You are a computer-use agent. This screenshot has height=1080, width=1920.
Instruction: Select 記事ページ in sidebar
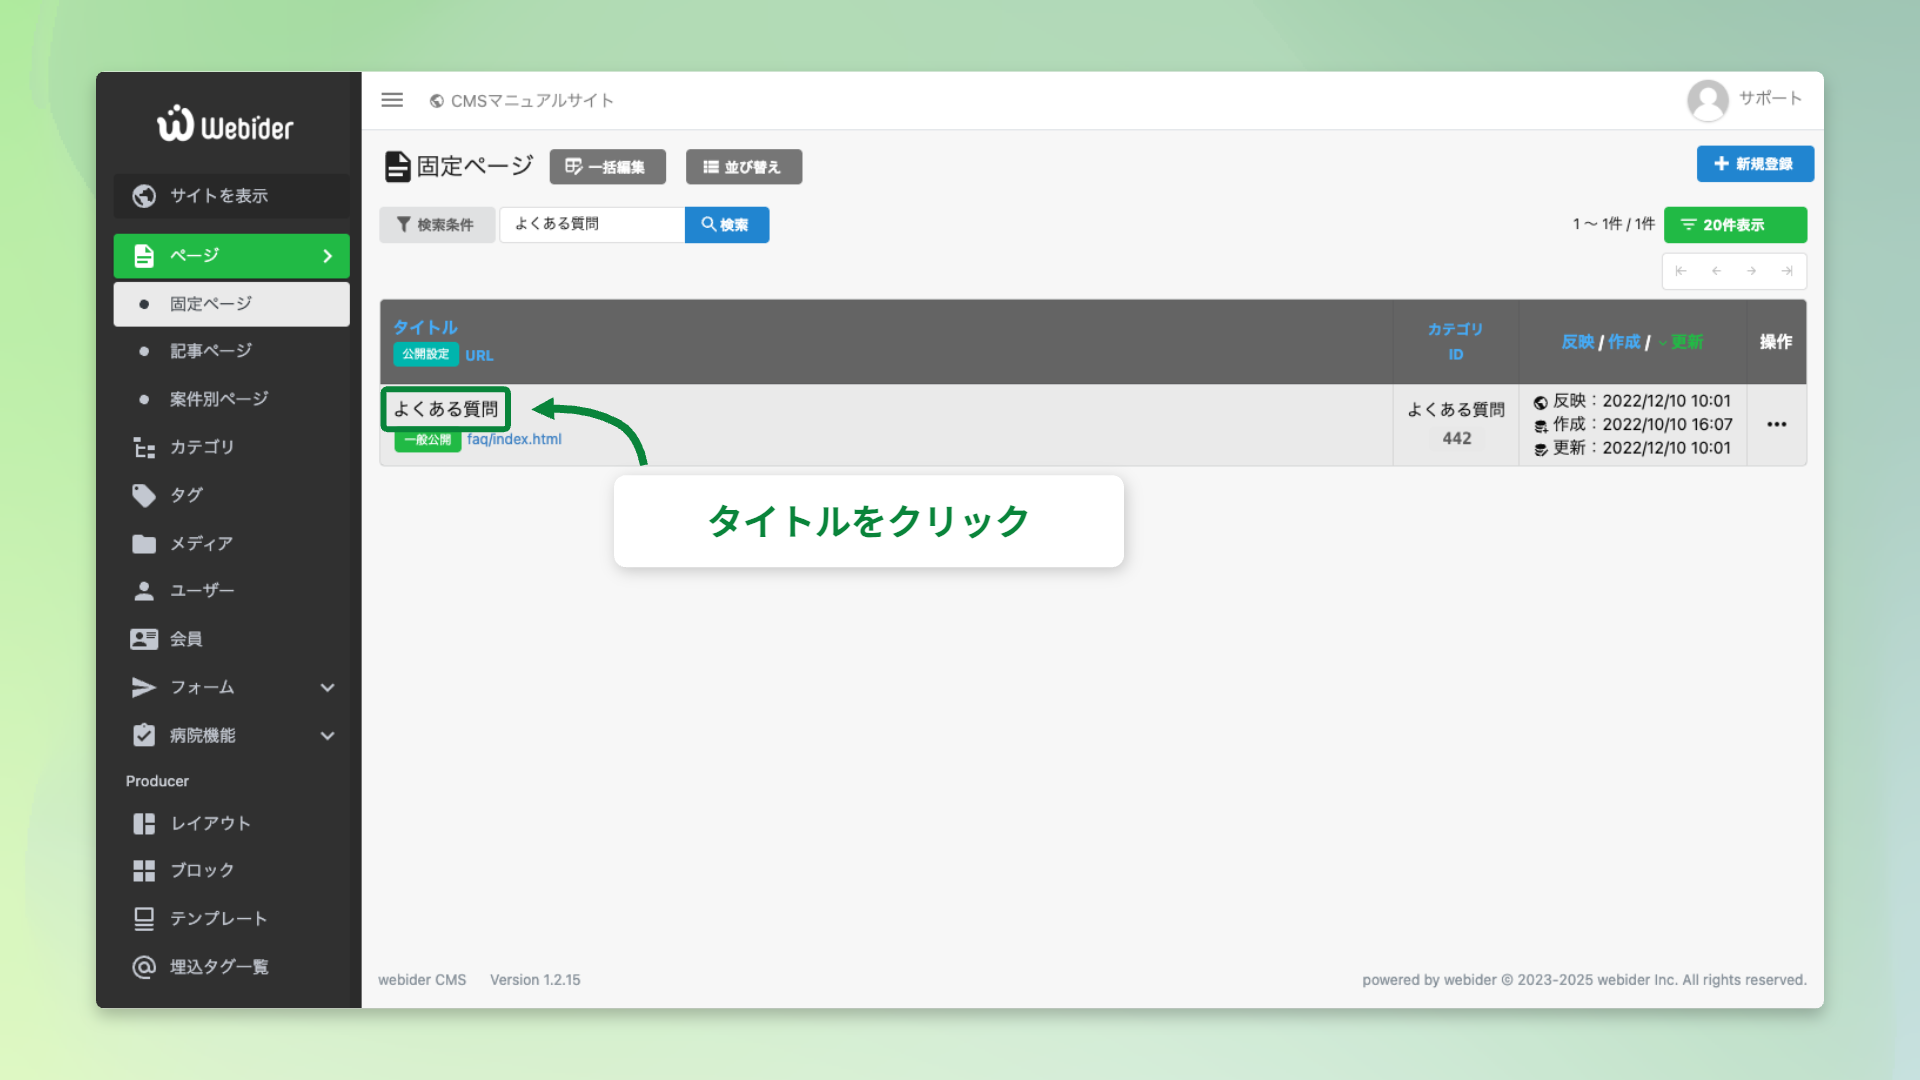click(210, 351)
